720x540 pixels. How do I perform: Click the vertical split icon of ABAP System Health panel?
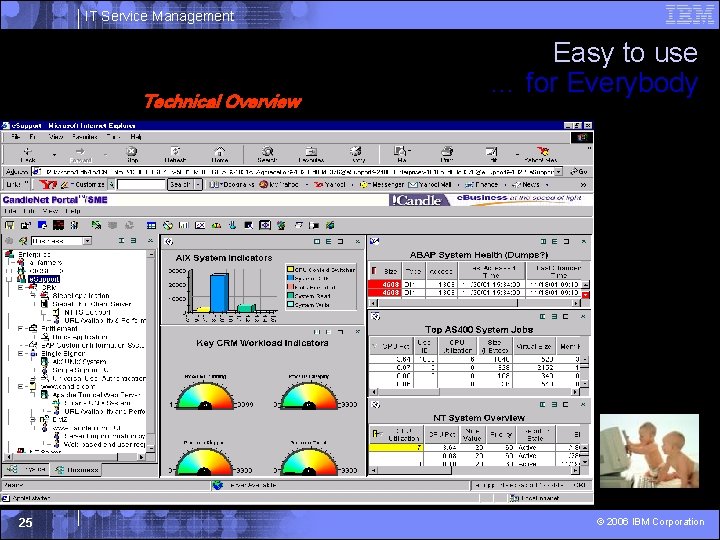543,241
